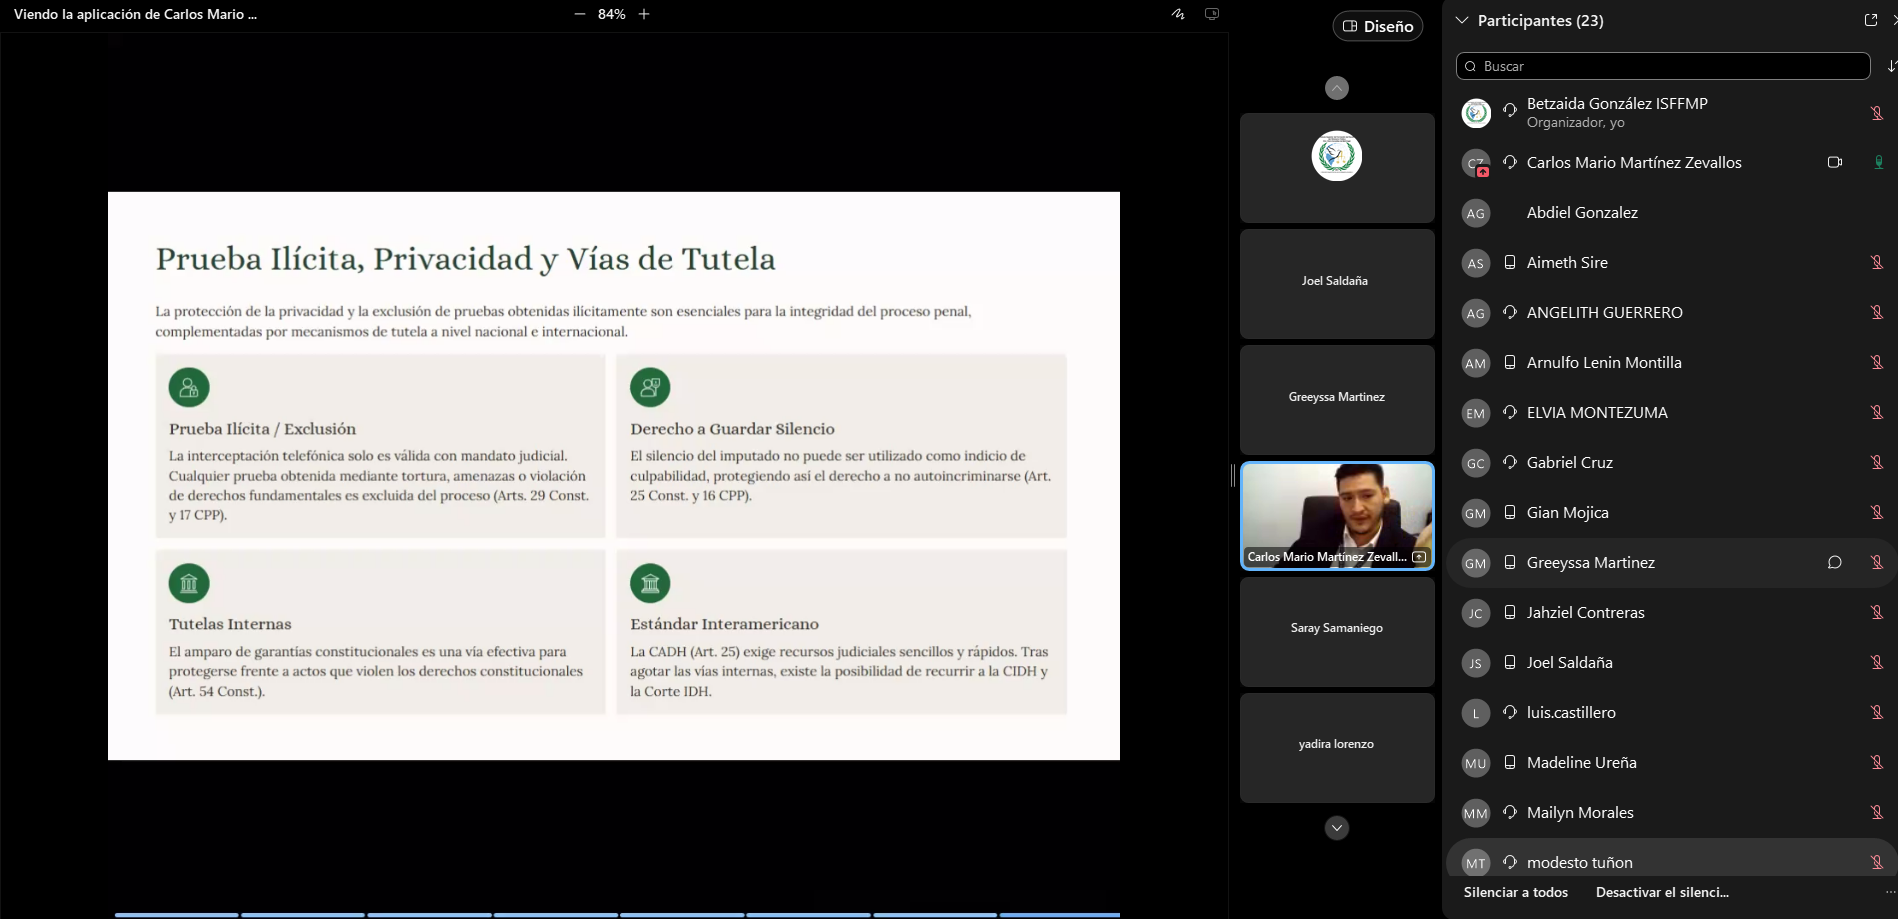Pop out the Participantes panel
The height and width of the screenshot is (919, 1898).
[1871, 20]
